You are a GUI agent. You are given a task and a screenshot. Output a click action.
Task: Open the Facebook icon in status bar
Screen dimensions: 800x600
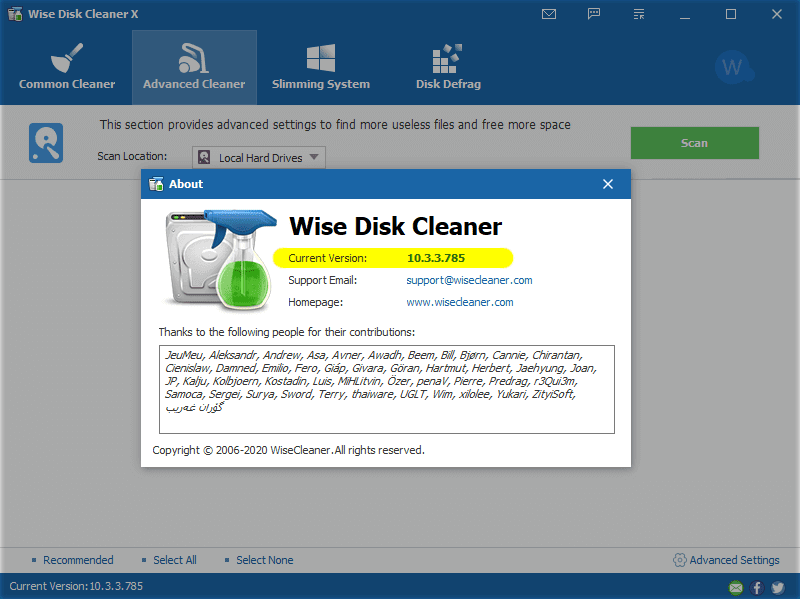757,588
